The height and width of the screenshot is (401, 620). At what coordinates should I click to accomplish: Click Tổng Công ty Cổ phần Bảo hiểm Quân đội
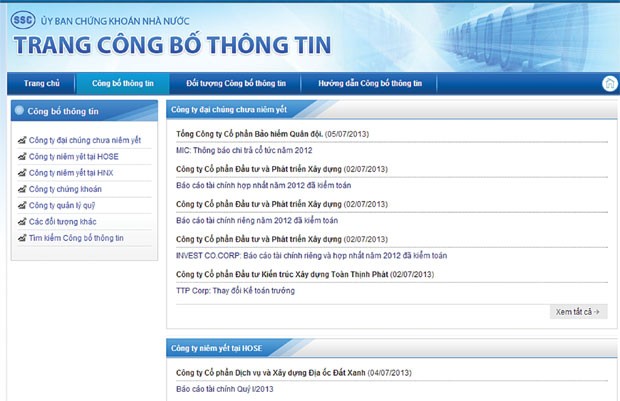250,134
